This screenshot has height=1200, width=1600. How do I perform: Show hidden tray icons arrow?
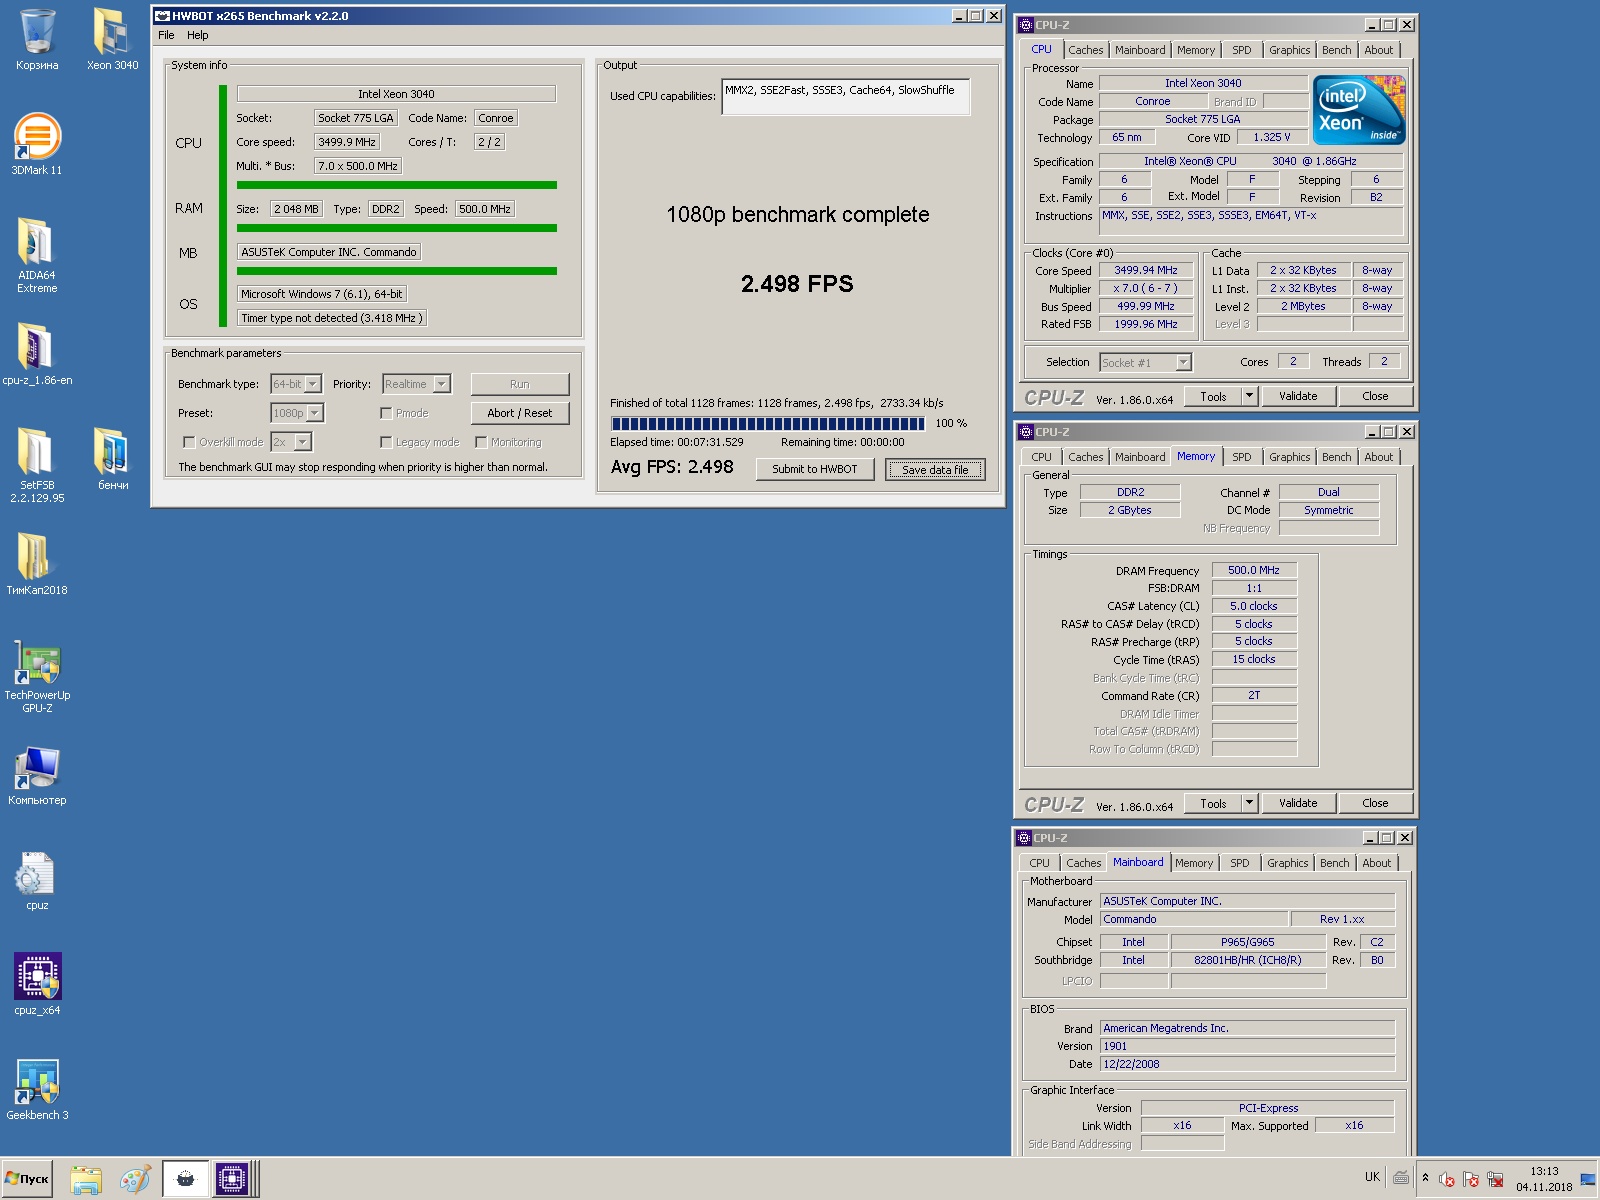[1426, 1178]
